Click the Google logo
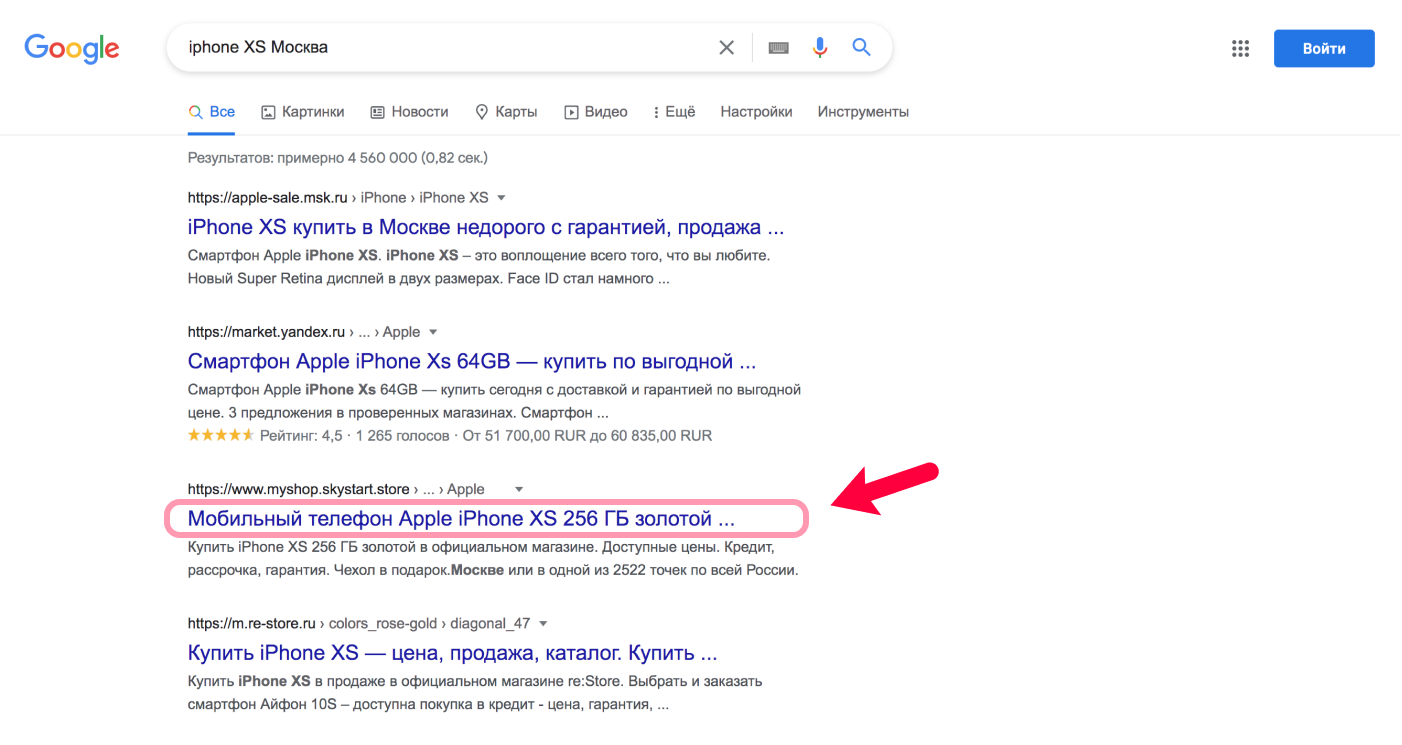 pyautogui.click(x=72, y=47)
